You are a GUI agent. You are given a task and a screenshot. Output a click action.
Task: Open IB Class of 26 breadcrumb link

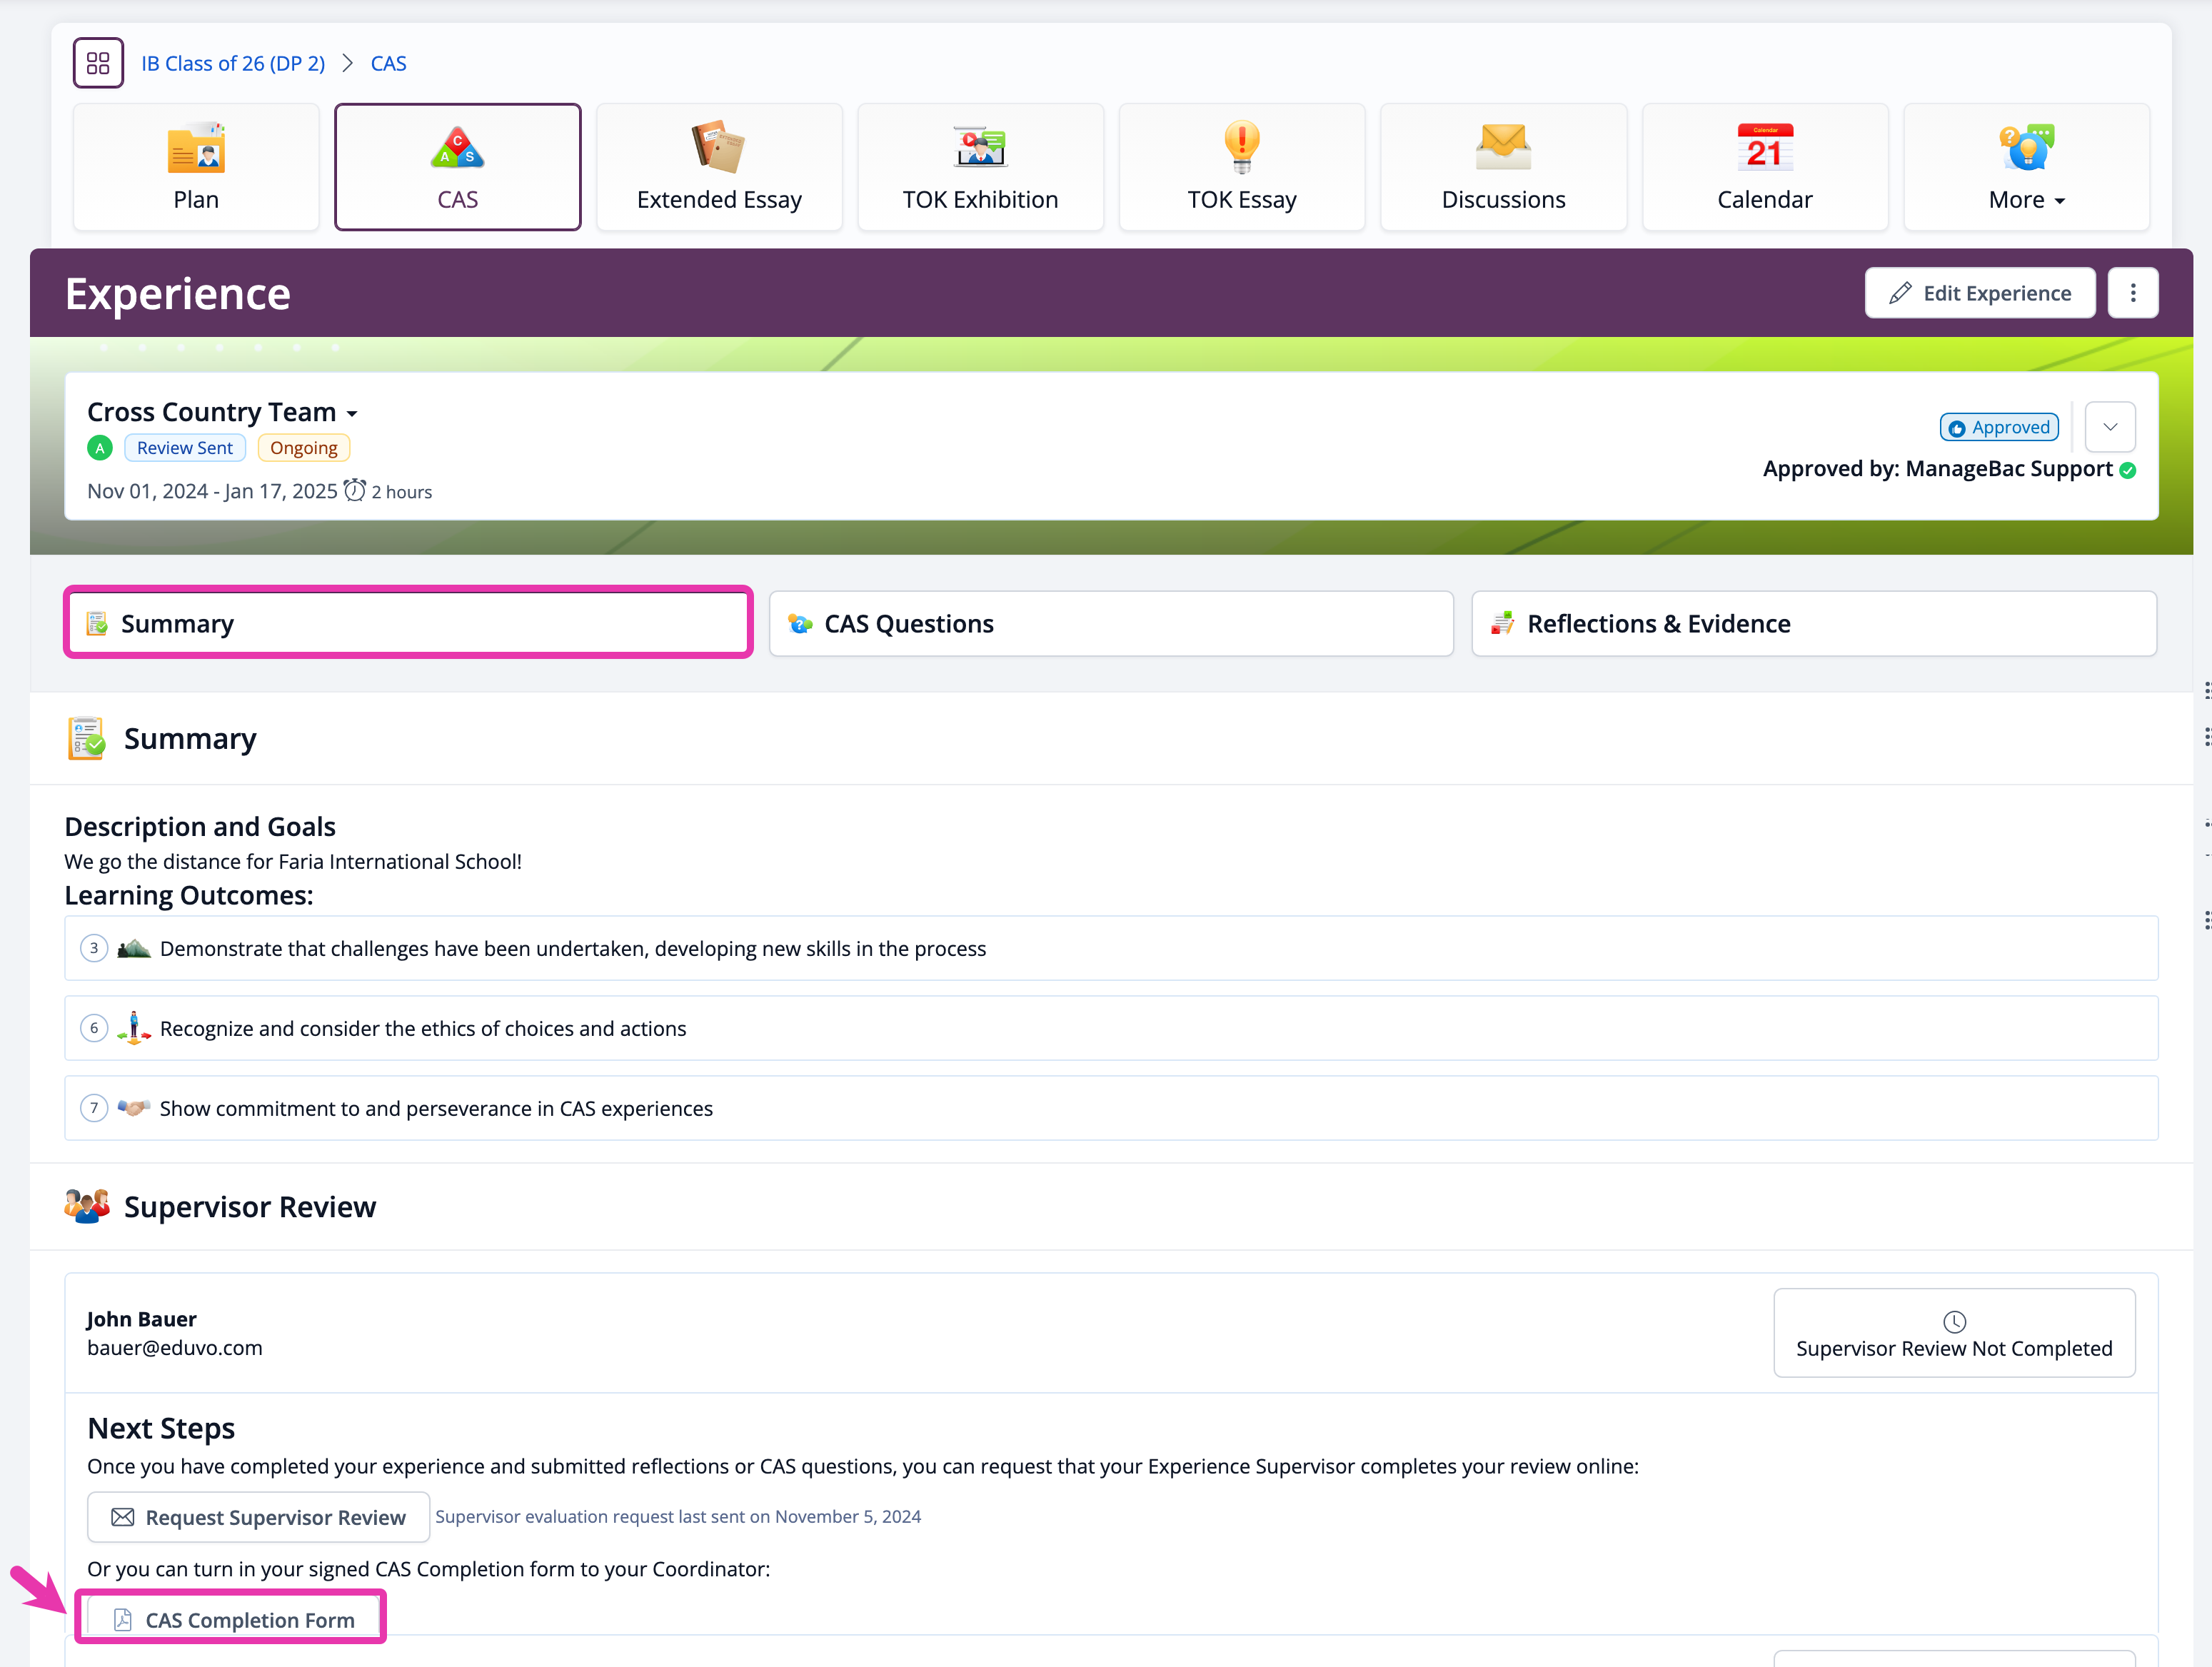click(x=233, y=63)
